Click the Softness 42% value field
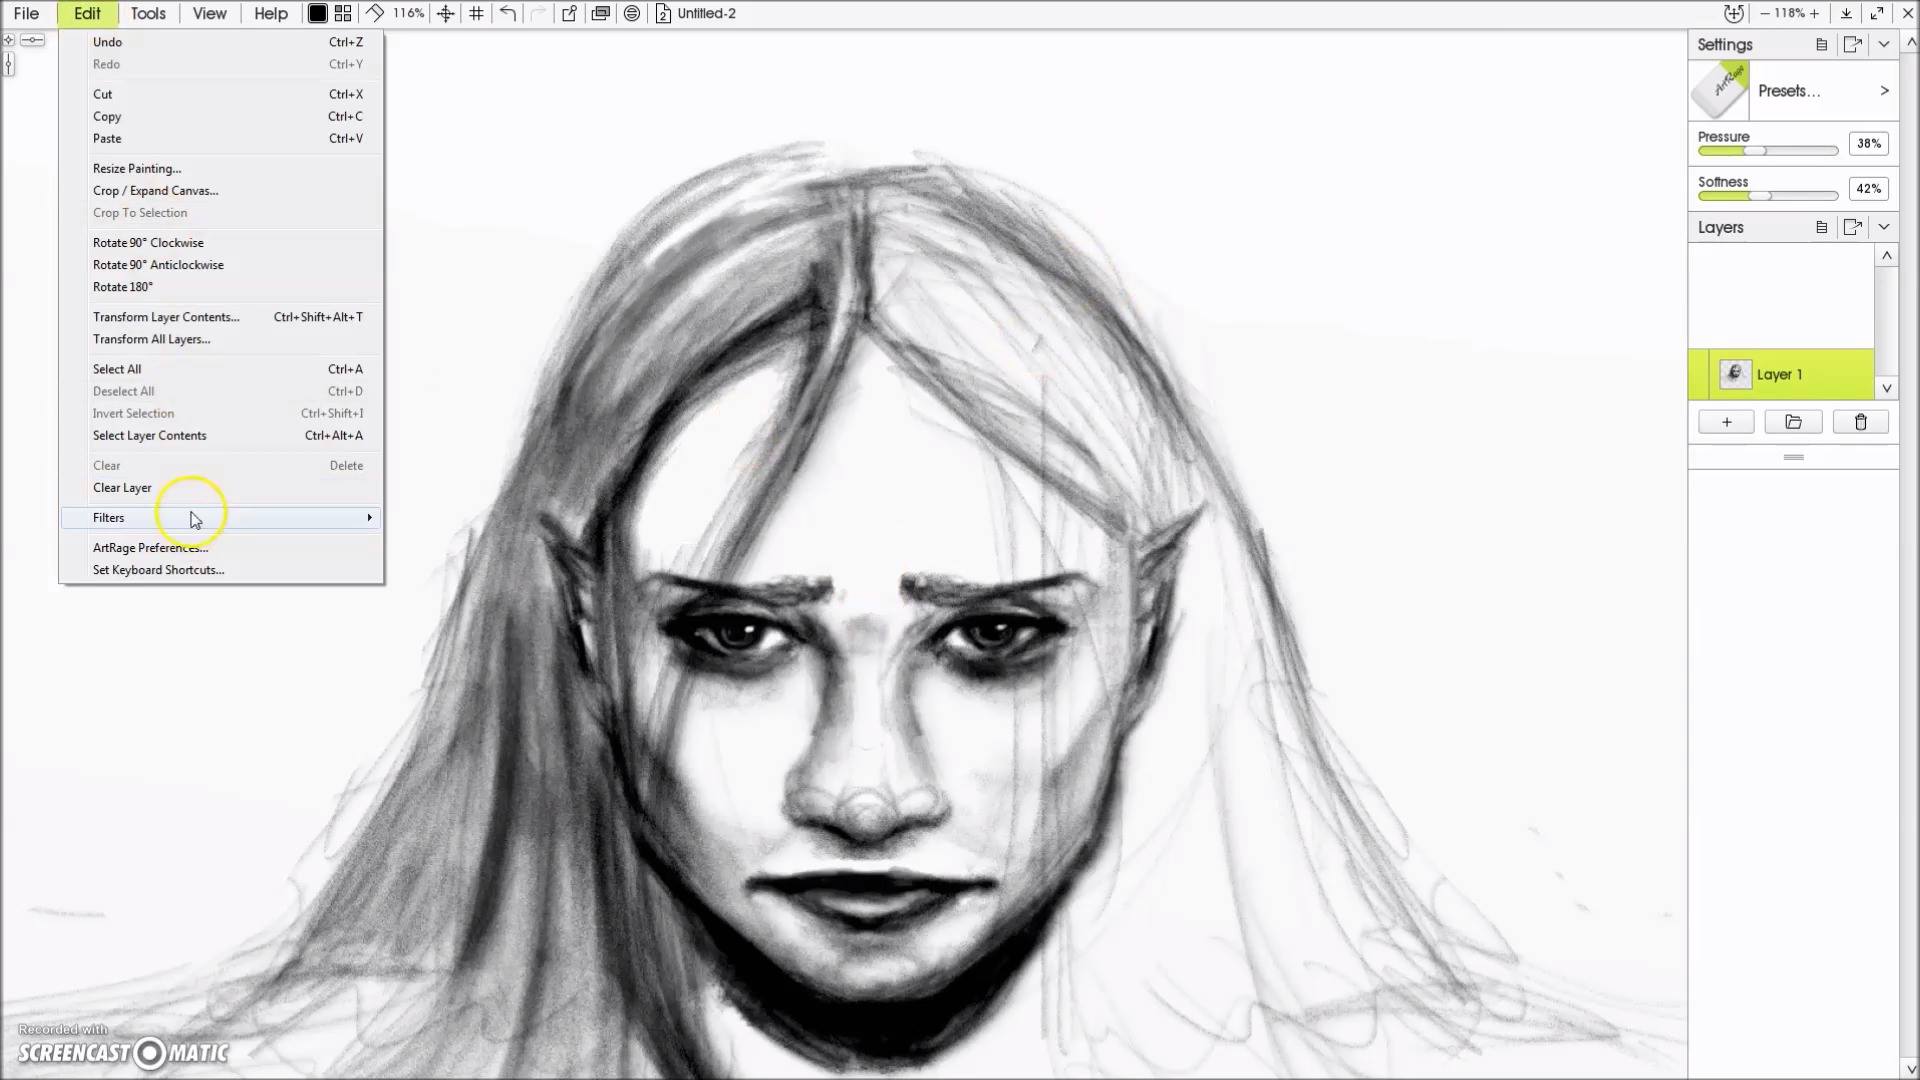The width and height of the screenshot is (1920, 1080). coord(1868,189)
